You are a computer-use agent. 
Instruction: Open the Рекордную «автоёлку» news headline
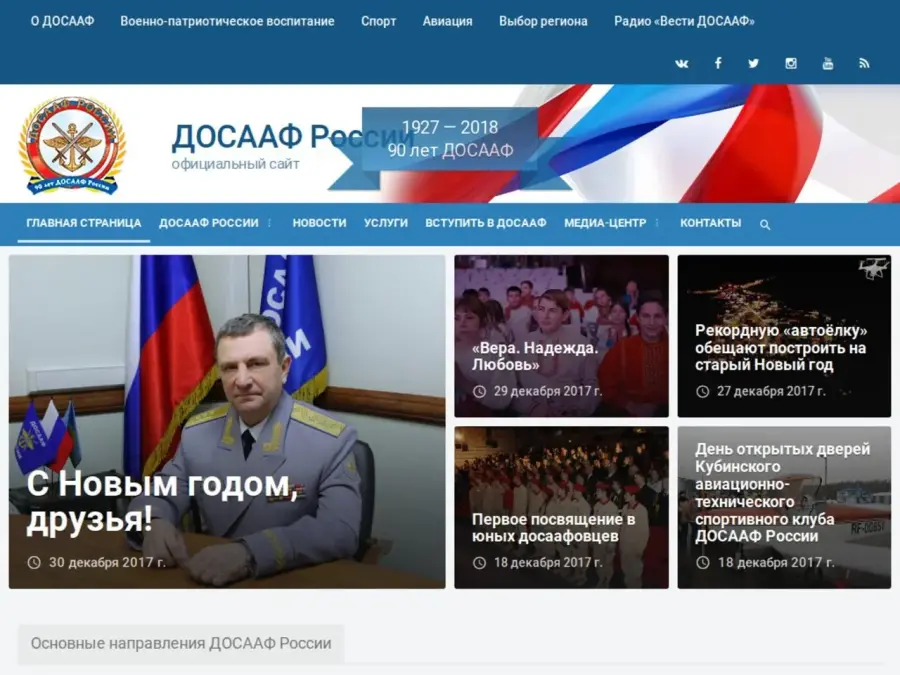tap(780, 347)
